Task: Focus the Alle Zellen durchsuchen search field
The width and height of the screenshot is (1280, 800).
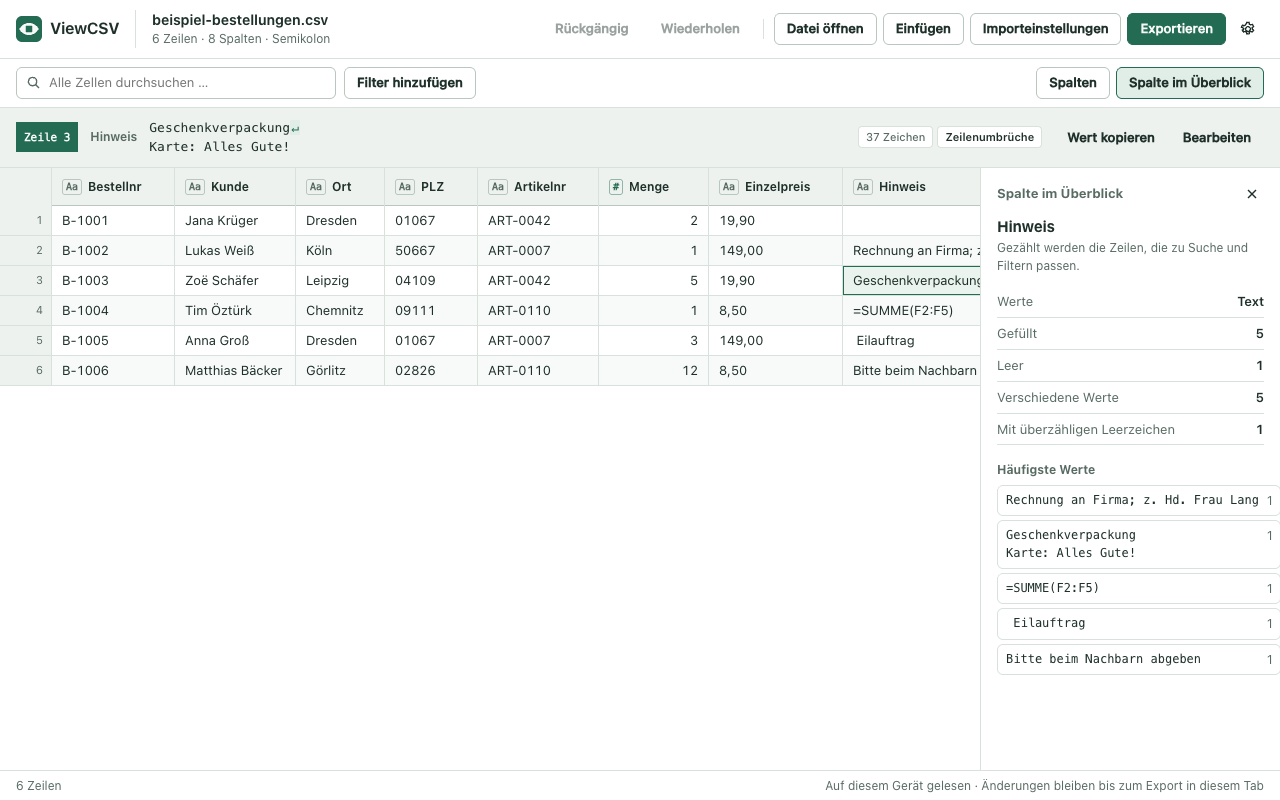Action: pos(176,83)
